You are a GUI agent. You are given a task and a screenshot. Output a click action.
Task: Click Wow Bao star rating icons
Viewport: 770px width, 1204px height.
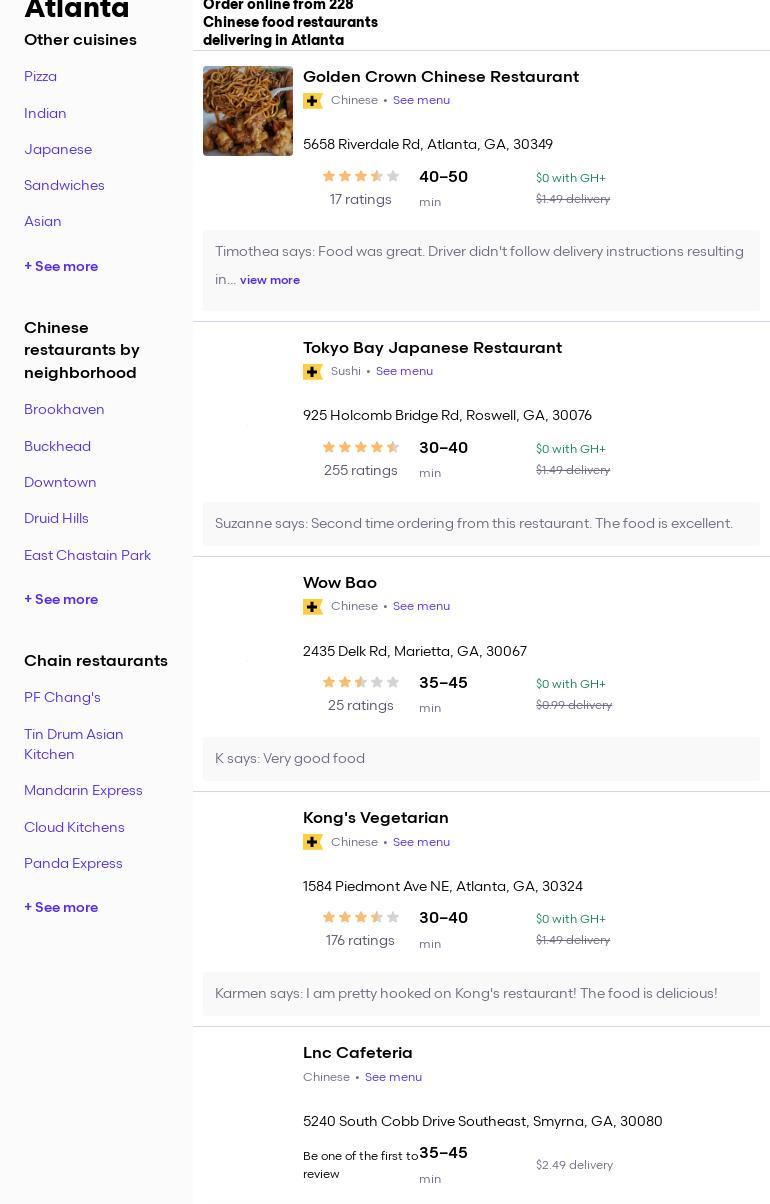[x=360, y=682]
